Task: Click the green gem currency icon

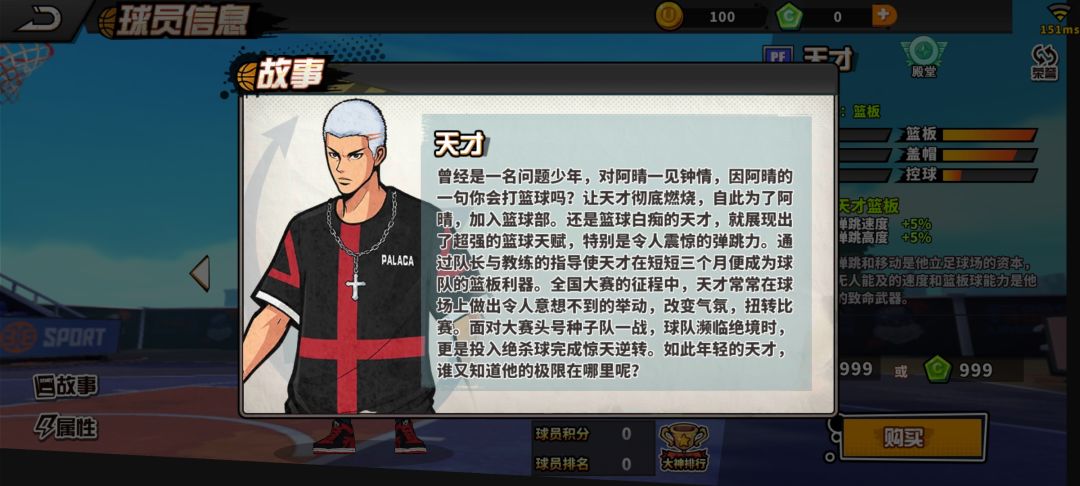Action: pyautogui.click(x=789, y=17)
